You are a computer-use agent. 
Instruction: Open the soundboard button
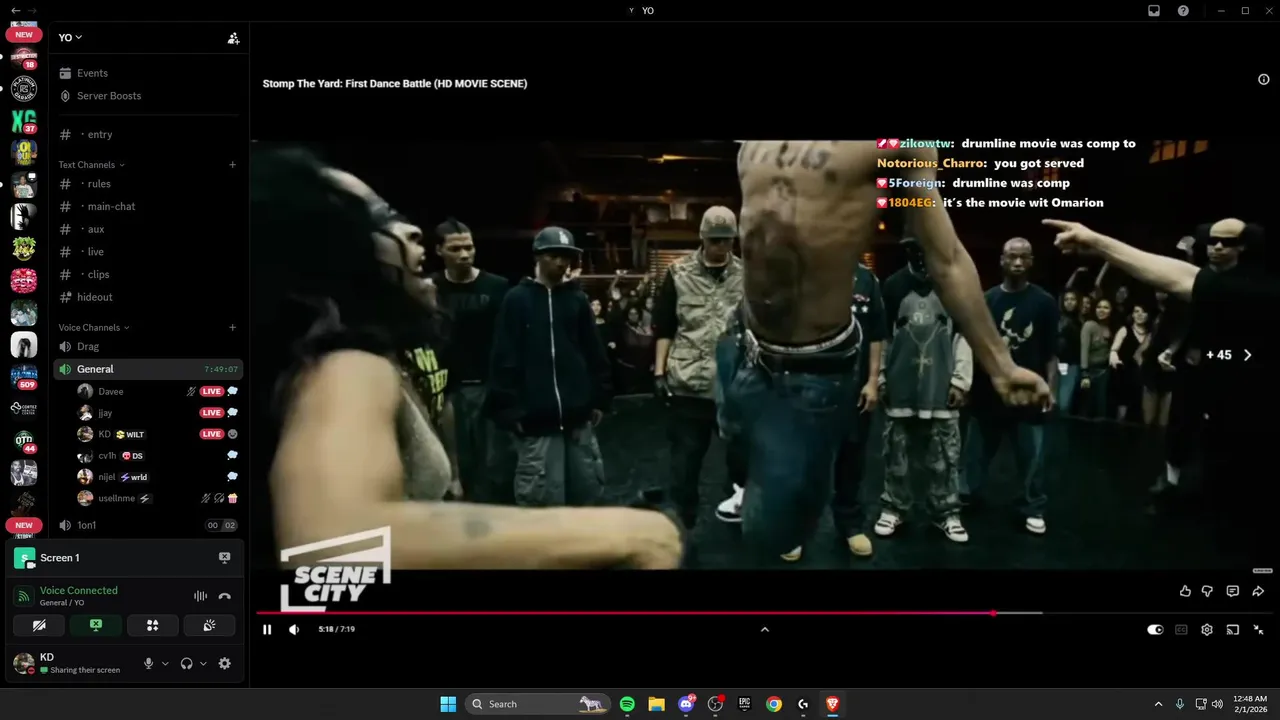(209, 625)
